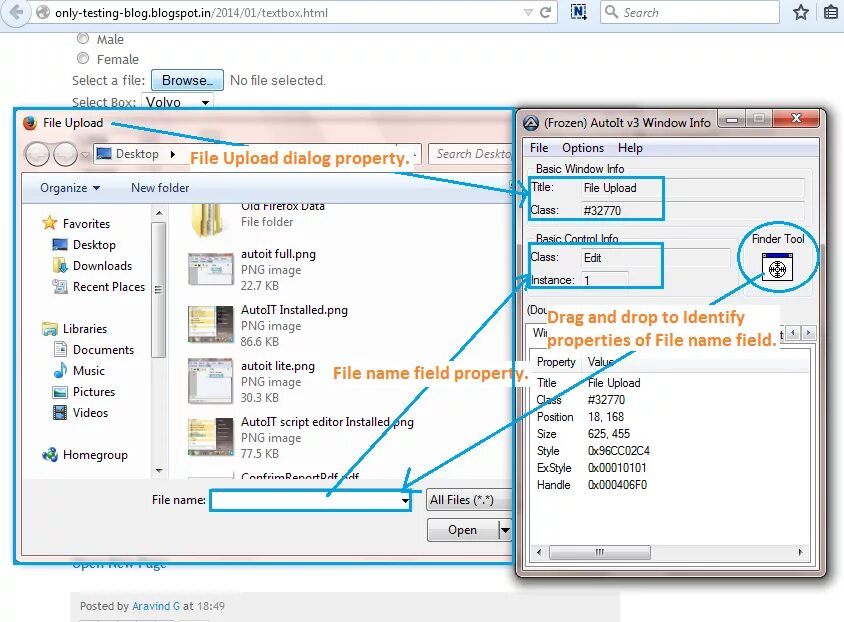Viewport: 844px width, 622px height.
Task: Click navigation pane scroll up arrow
Action: click(159, 214)
